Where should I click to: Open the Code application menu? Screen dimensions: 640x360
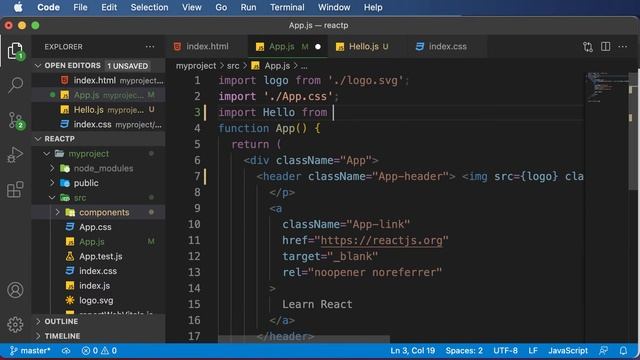48,7
